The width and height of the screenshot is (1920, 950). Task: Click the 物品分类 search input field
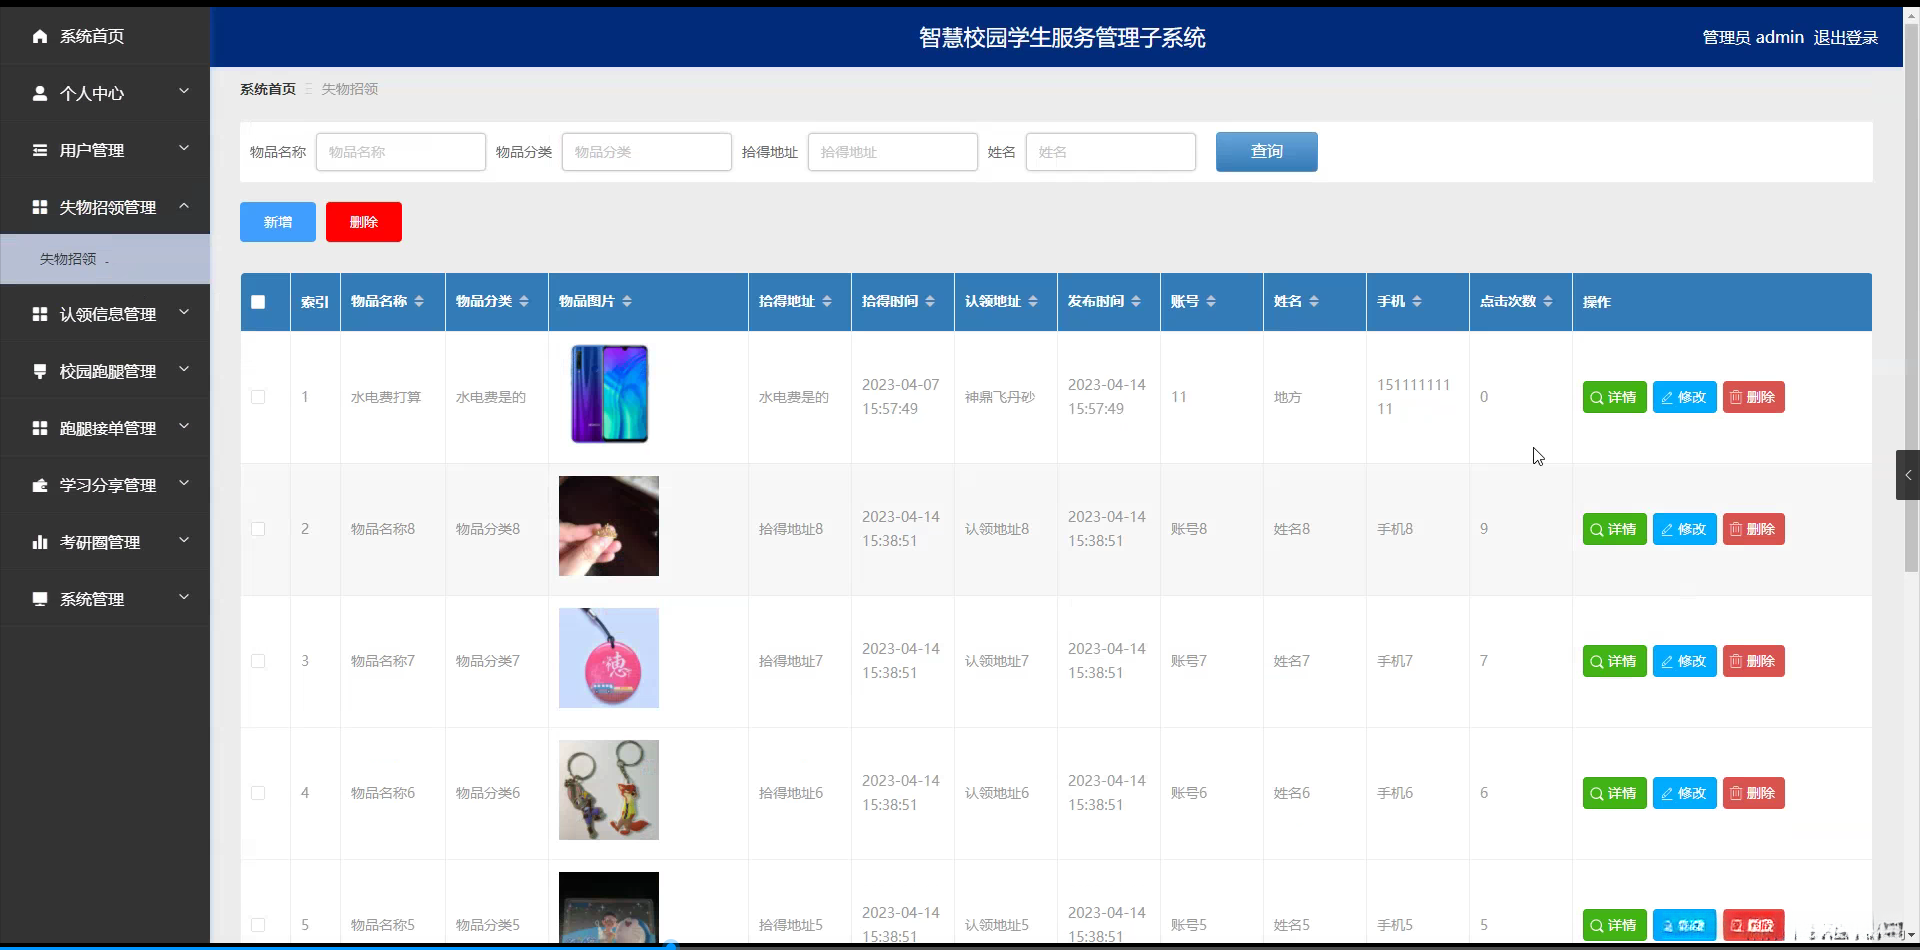coord(647,152)
